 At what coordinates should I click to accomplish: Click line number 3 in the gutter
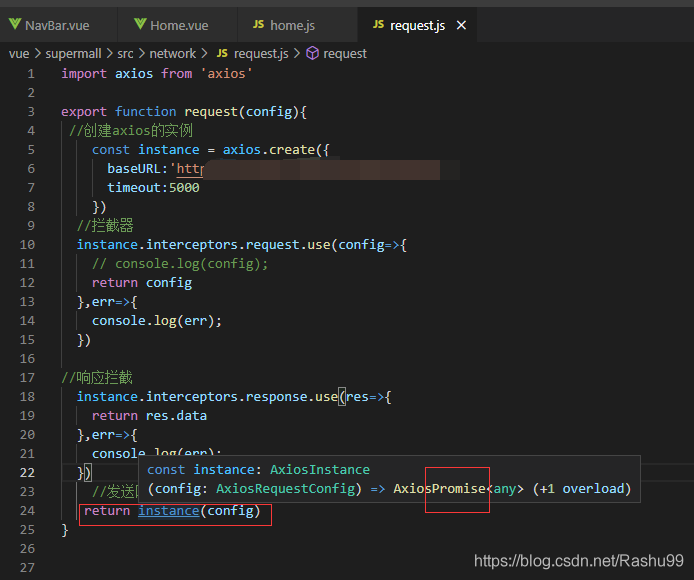coord(31,112)
